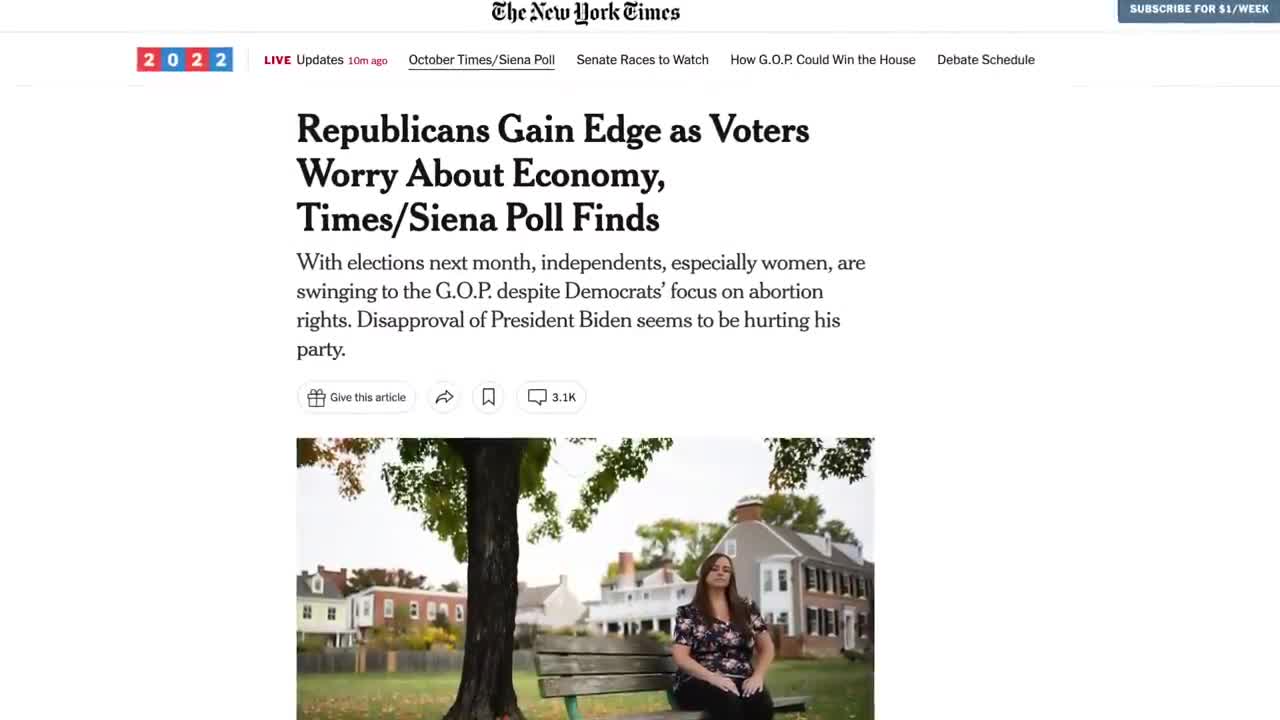This screenshot has height=720, width=1280.
Task: Click Subscribe for $1/Week button
Action: point(1199,10)
